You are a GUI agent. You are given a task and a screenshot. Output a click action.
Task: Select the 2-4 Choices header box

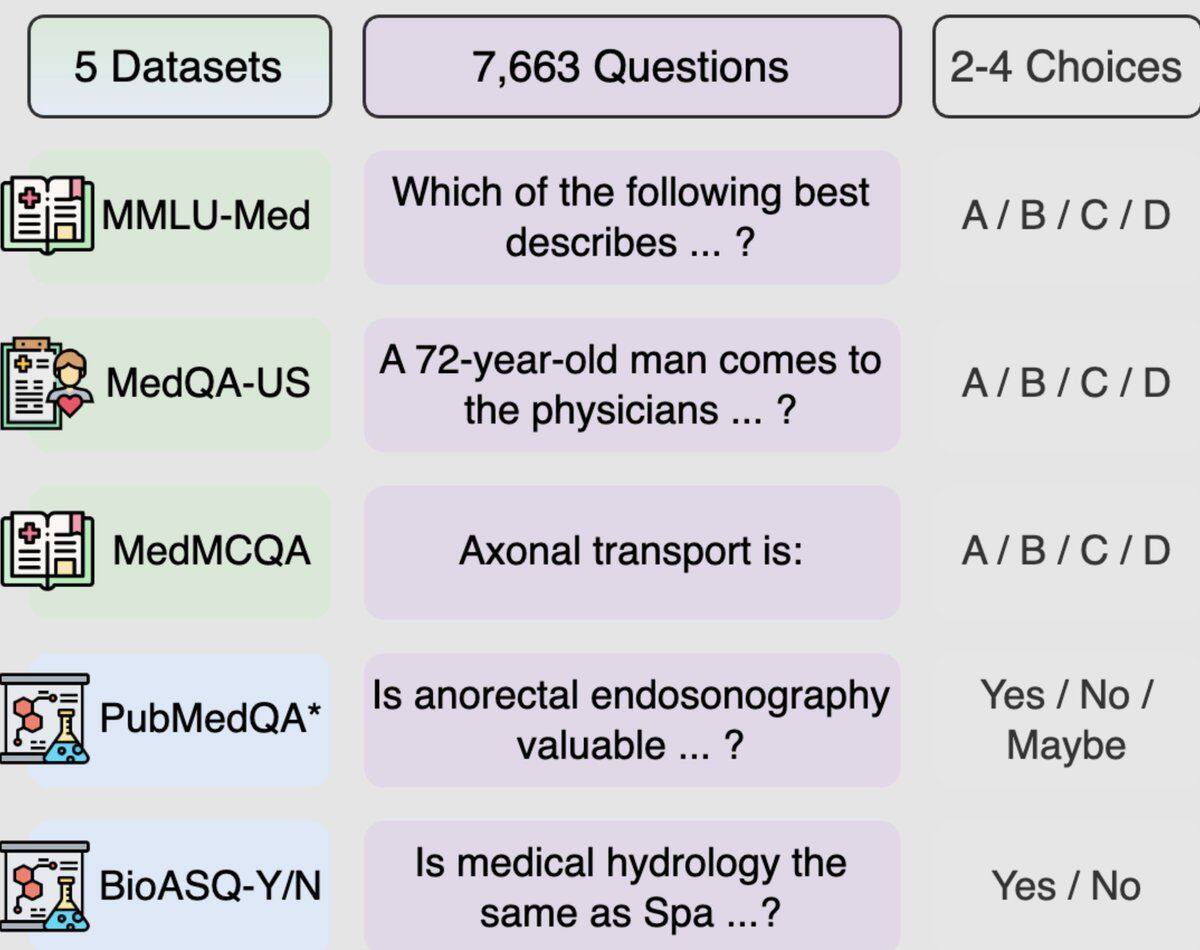[x=1067, y=67]
